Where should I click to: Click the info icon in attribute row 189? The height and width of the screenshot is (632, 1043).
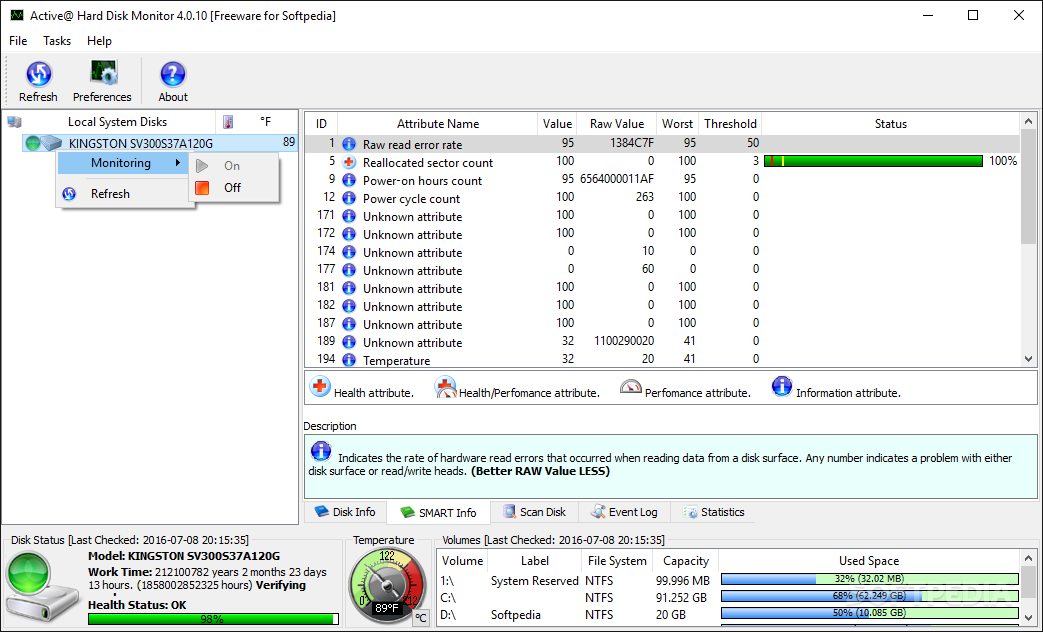[x=349, y=341]
